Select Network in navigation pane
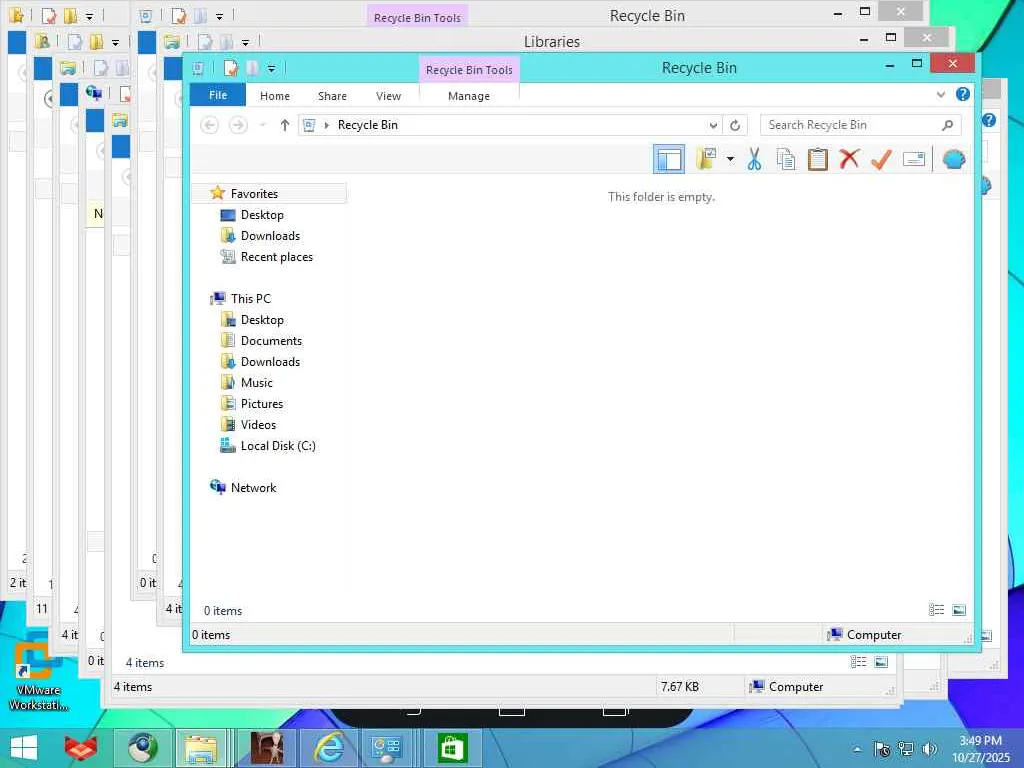Screen dimensions: 1024x768 click(x=253, y=487)
